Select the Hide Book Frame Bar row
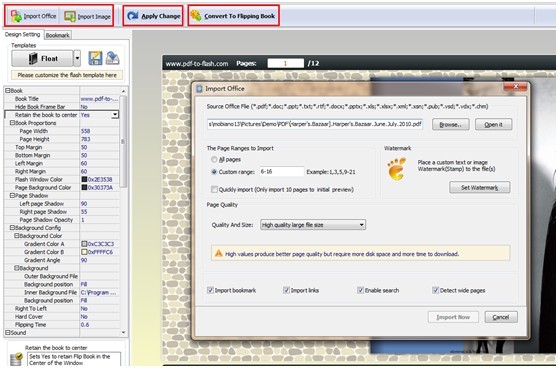Image resolution: width=558 pixels, height=368 pixels. (62, 107)
